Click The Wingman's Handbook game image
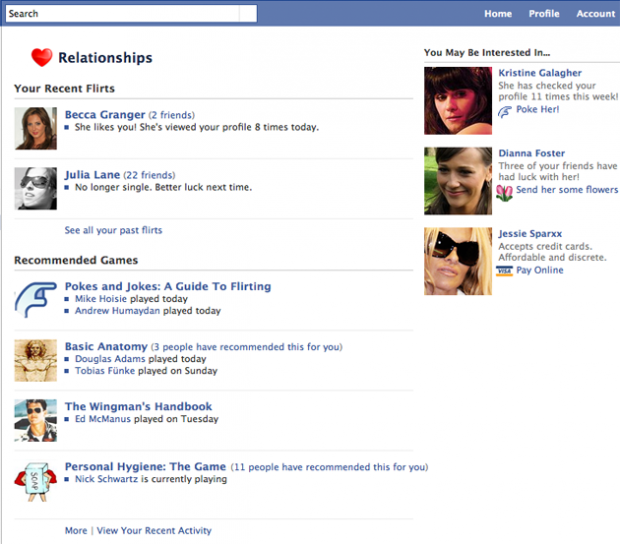Screen dimensions: 620x544 coord(36,420)
